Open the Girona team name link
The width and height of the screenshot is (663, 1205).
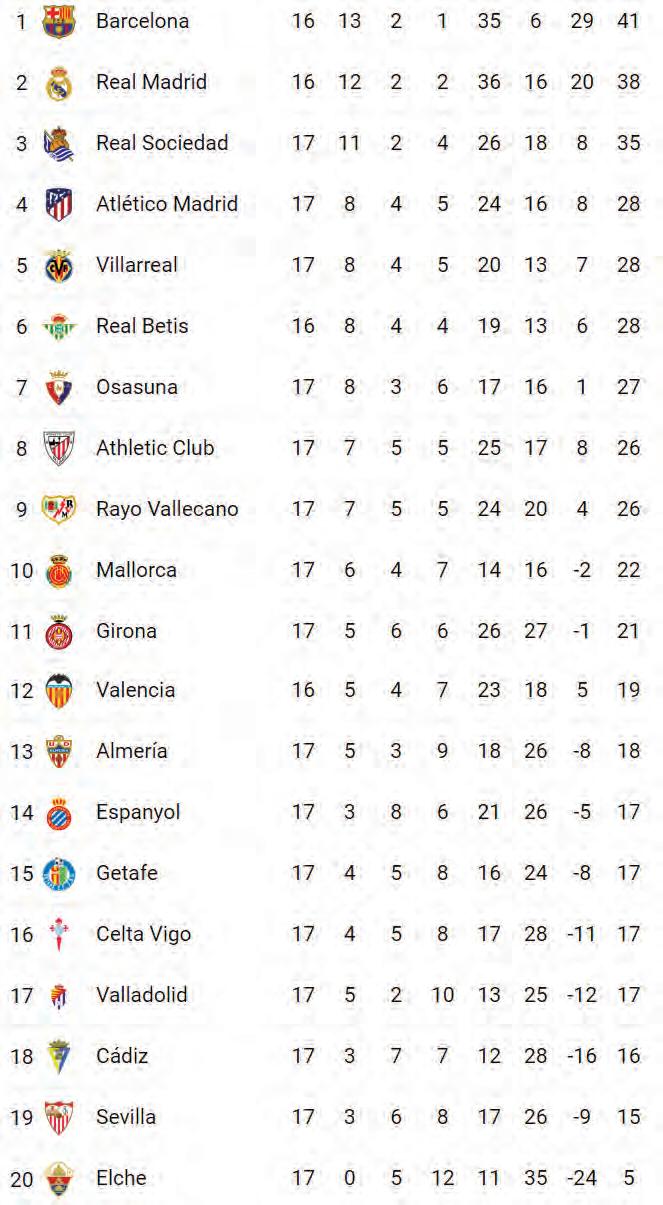126,631
